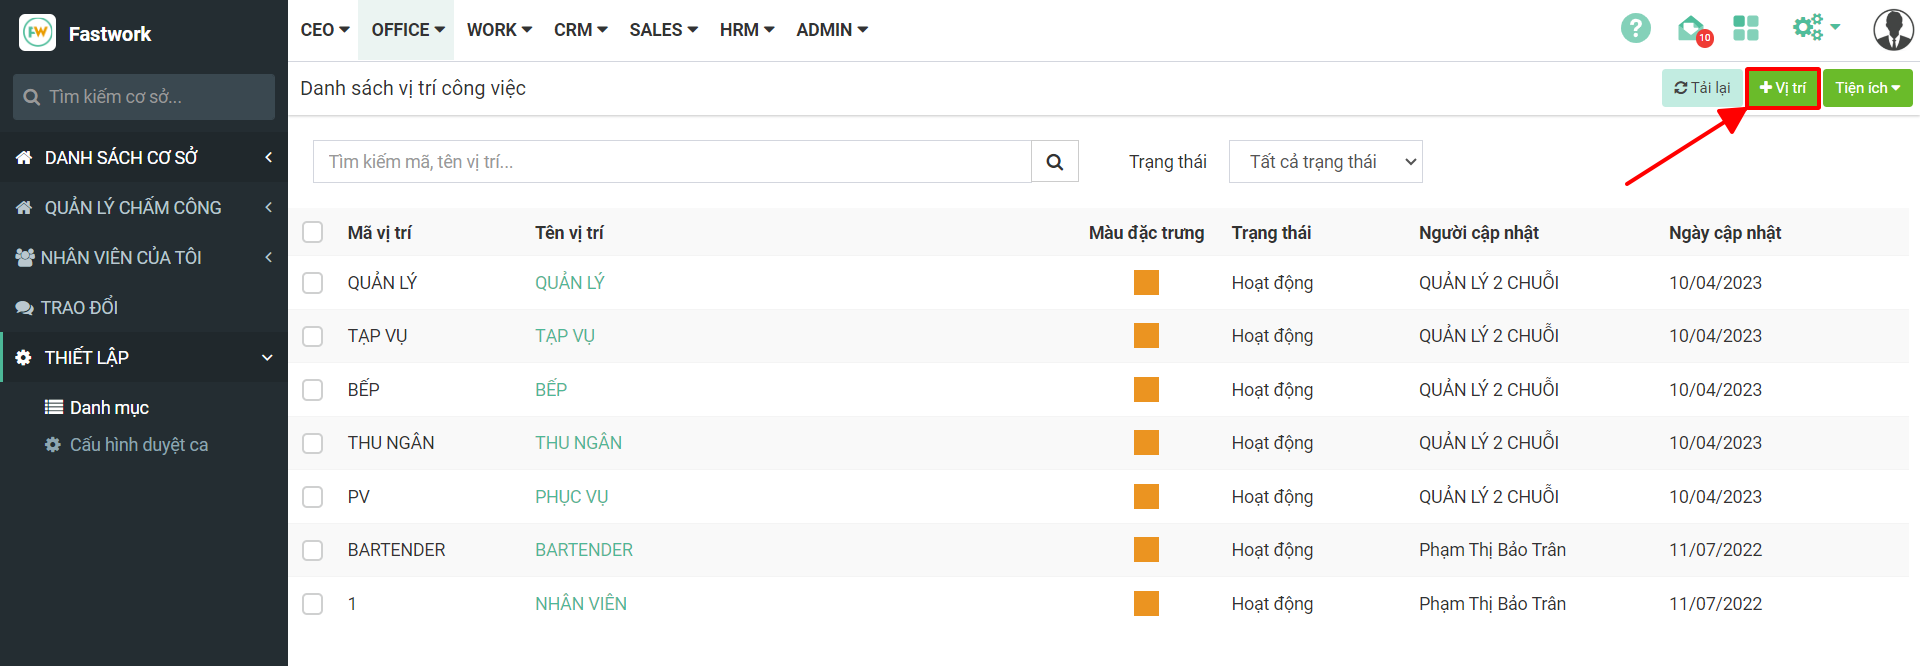Open the CRM menu

point(580,30)
